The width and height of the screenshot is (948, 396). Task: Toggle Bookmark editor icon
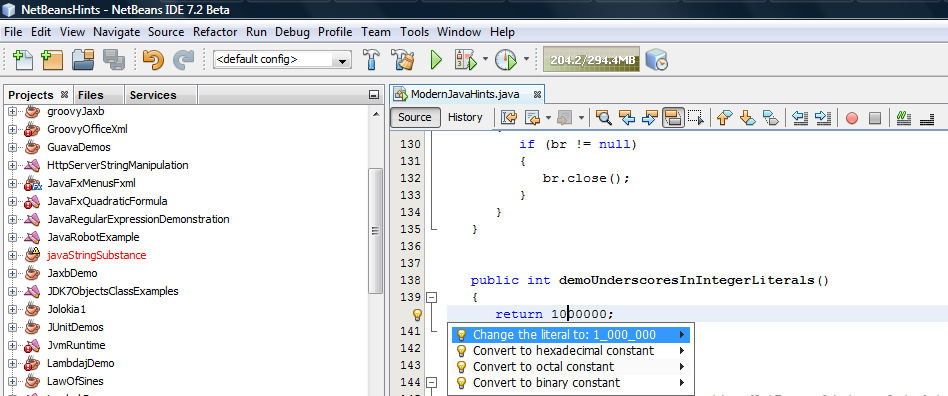coord(770,118)
